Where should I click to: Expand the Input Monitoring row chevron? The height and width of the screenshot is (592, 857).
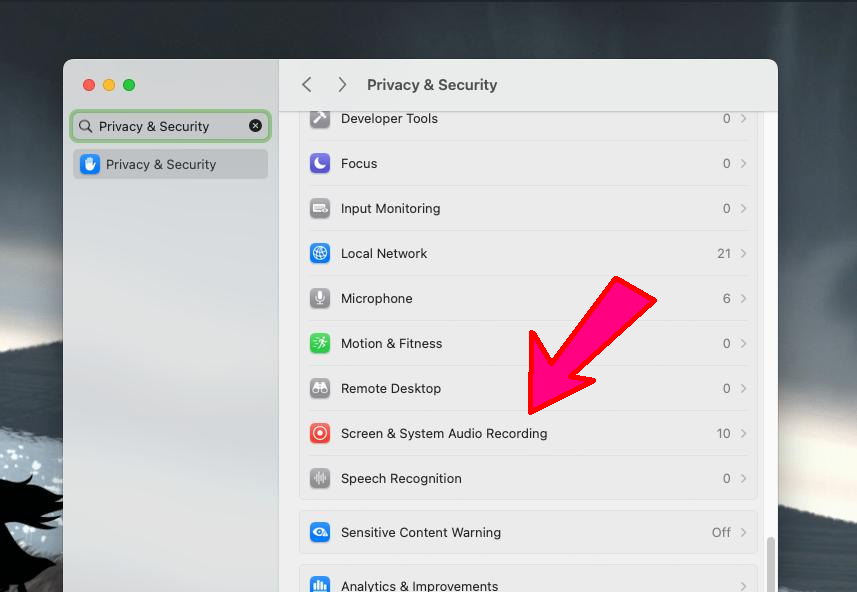(743, 208)
